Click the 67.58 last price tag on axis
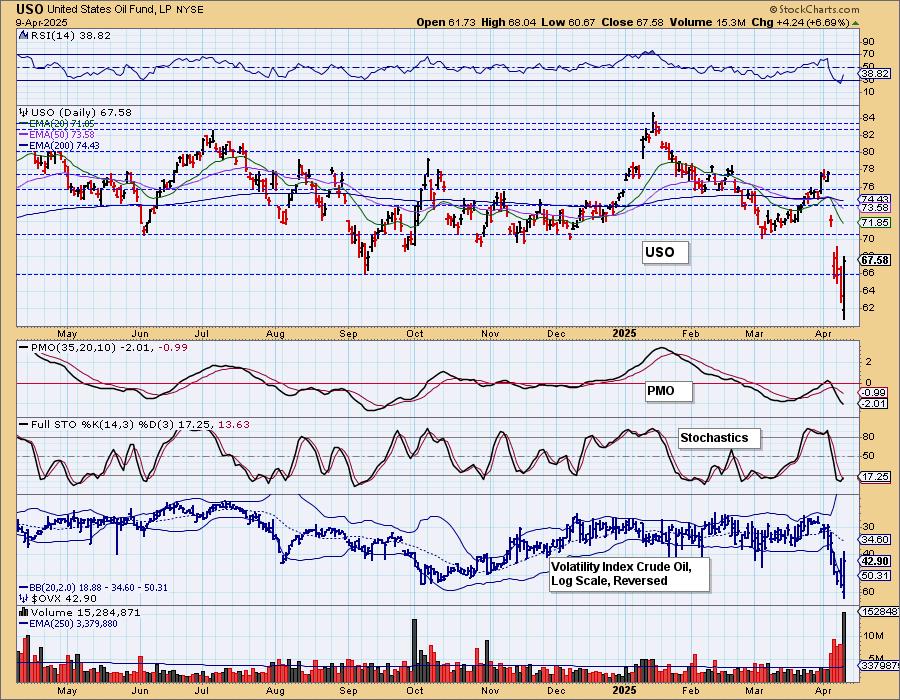The height and width of the screenshot is (700, 900). 876,260
